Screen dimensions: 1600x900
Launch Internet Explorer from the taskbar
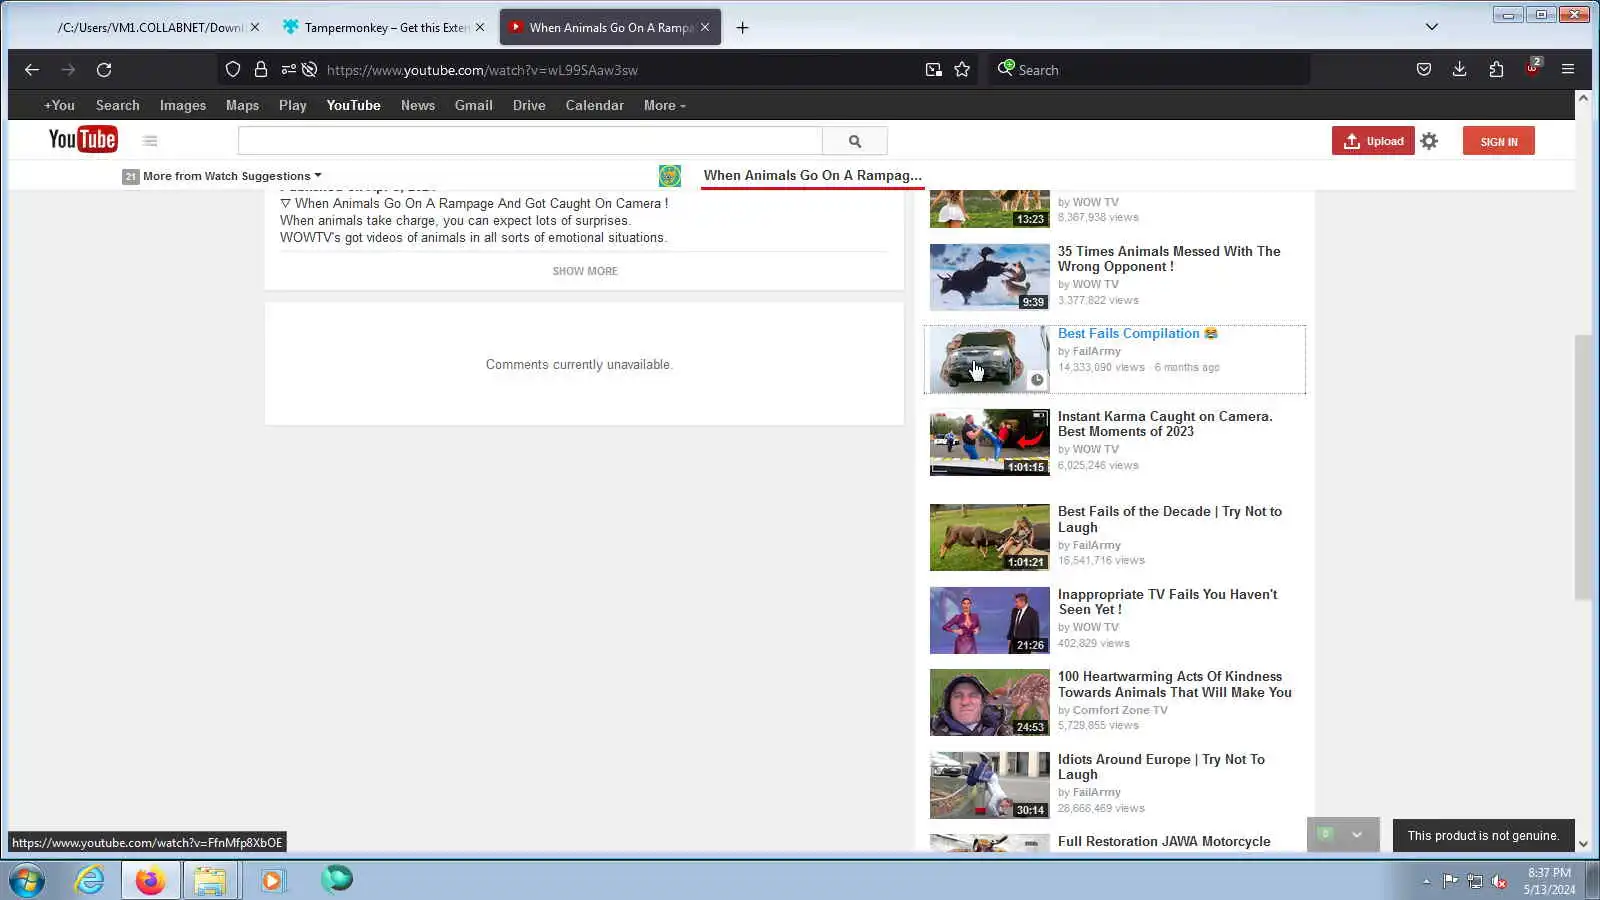coord(90,881)
